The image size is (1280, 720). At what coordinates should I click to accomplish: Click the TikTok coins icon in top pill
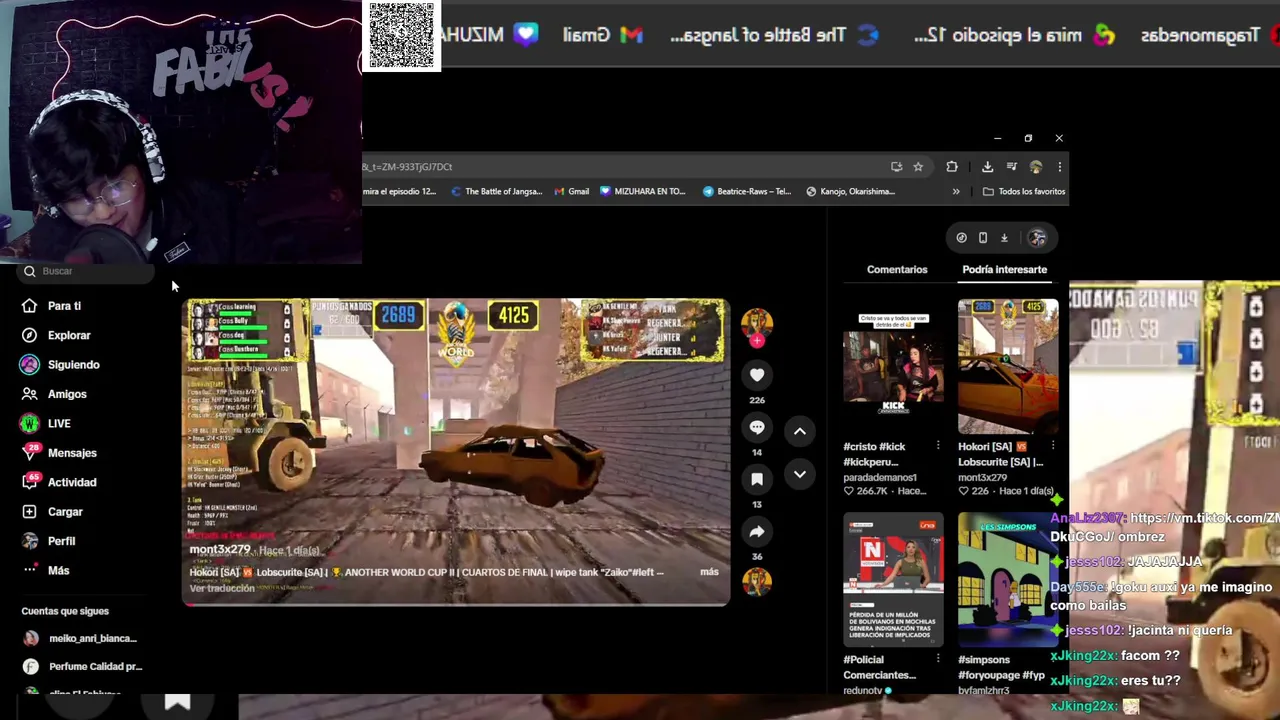coord(961,238)
